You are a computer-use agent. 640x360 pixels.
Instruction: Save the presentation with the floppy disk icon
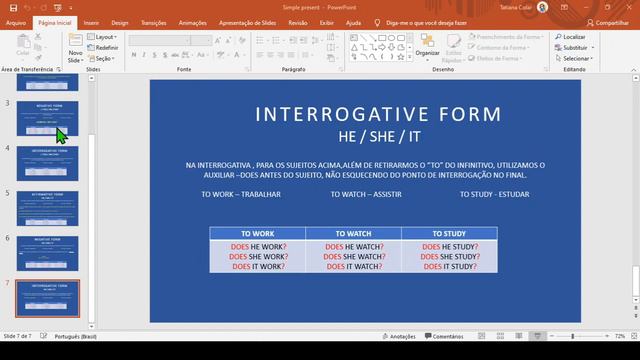[13, 8]
